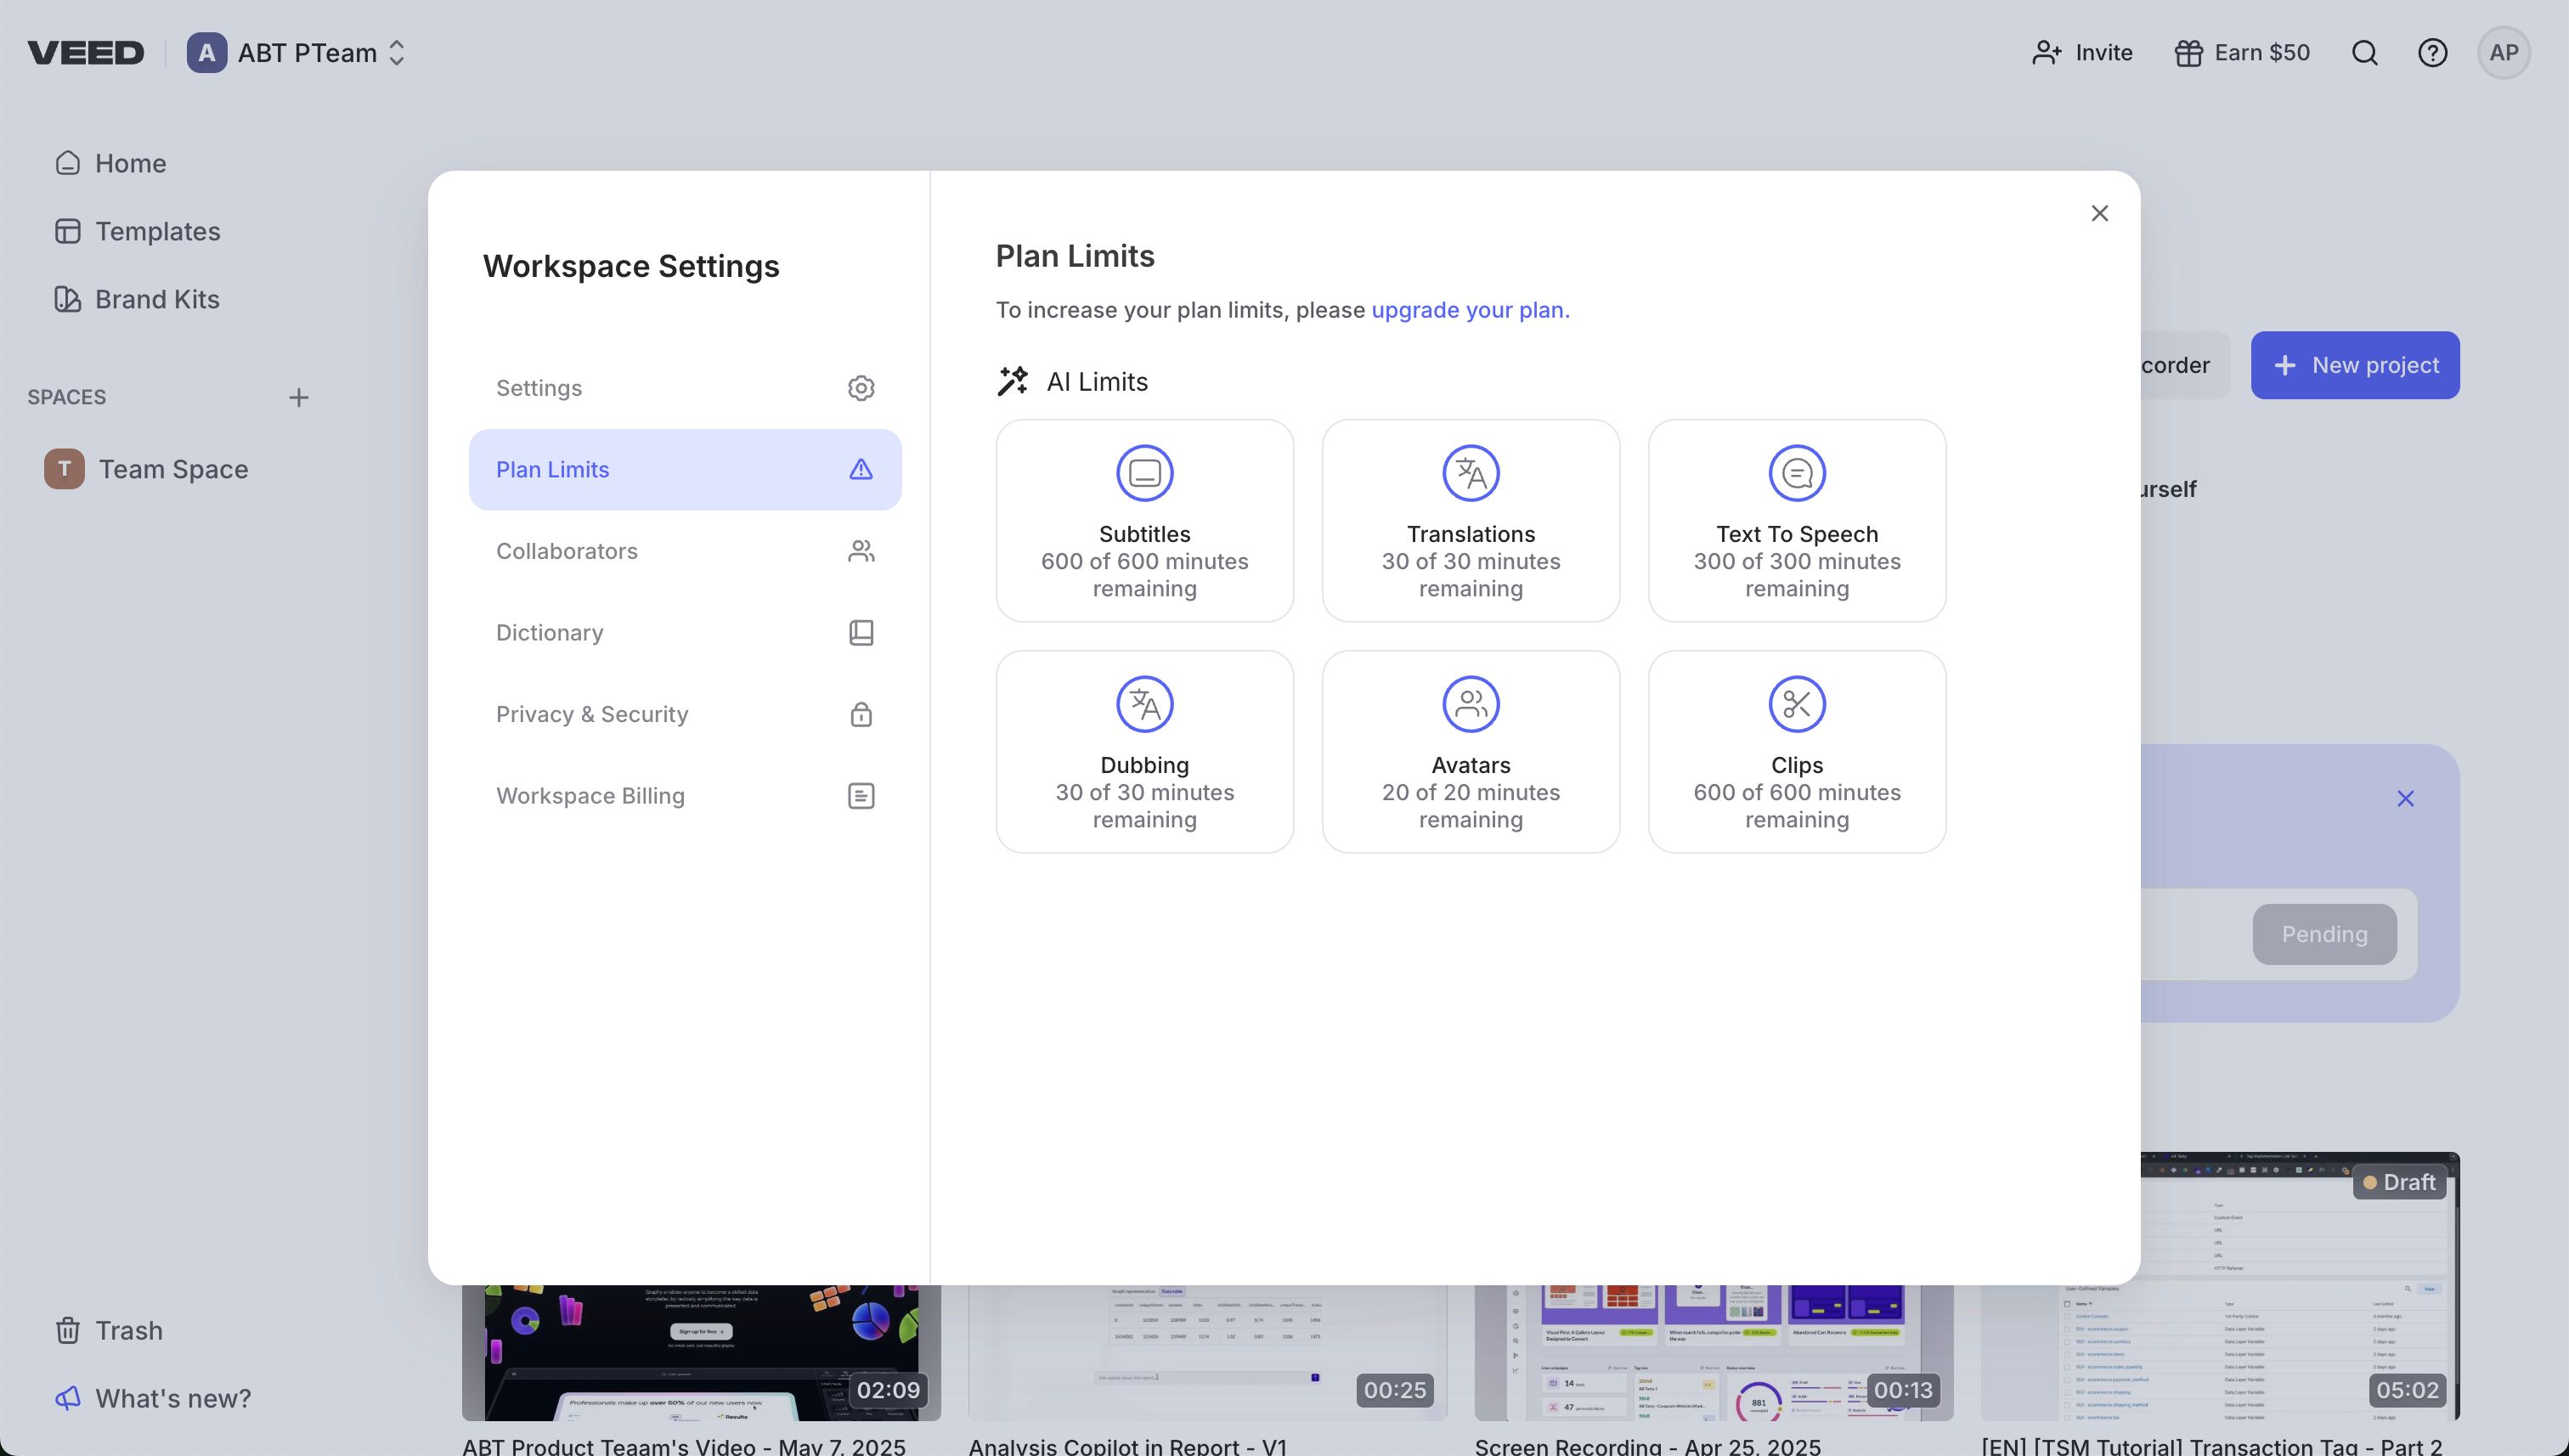
Task: Click the Plan Limits warning triangle icon
Action: pos(861,470)
